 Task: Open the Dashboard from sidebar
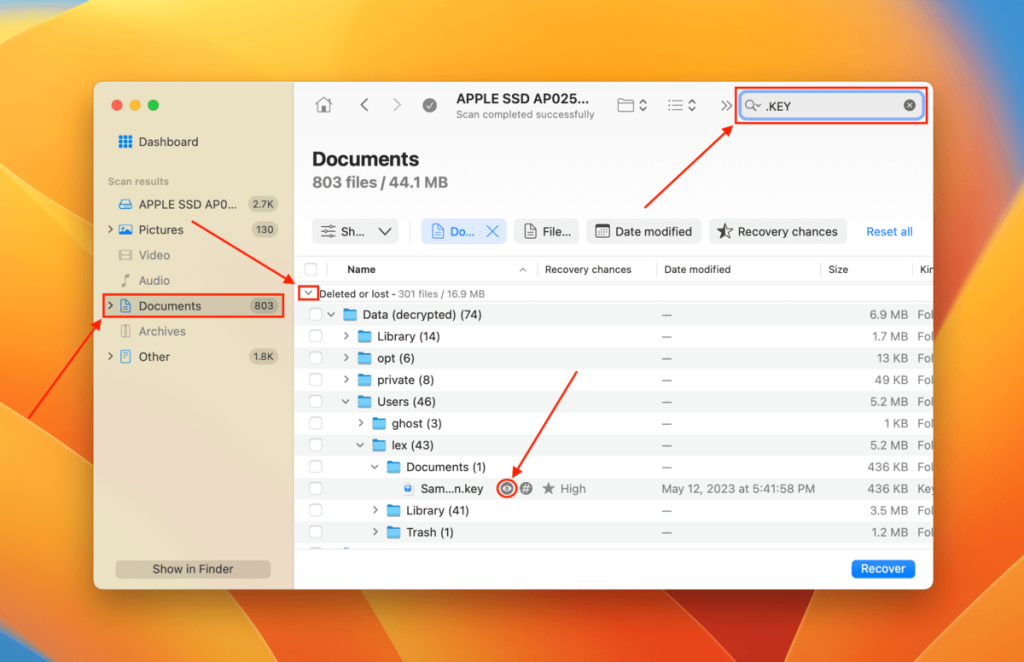158,142
